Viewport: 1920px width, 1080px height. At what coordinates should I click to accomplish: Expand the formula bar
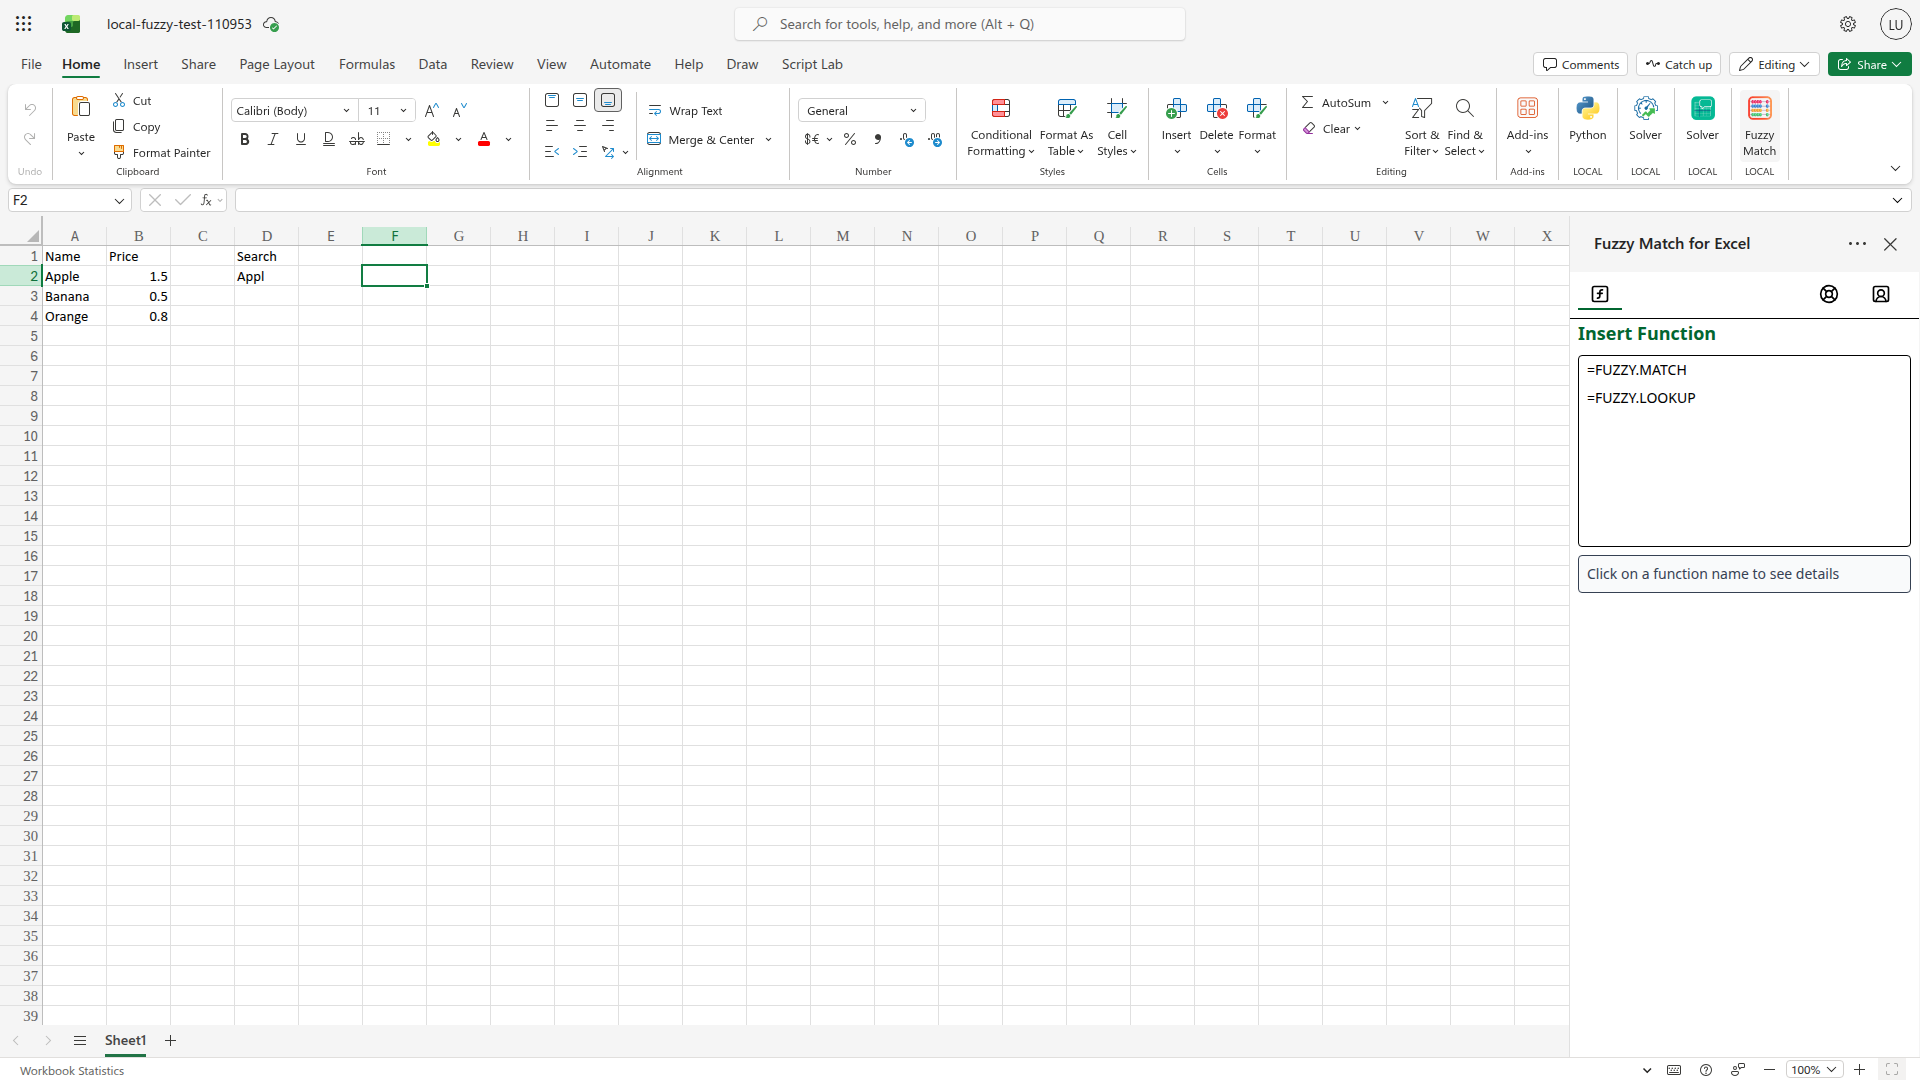1896,200
